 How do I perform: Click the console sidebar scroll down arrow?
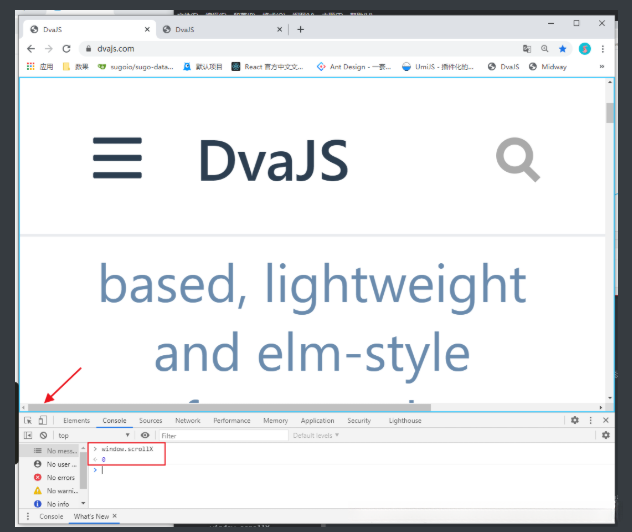pyautogui.click(x=83, y=503)
